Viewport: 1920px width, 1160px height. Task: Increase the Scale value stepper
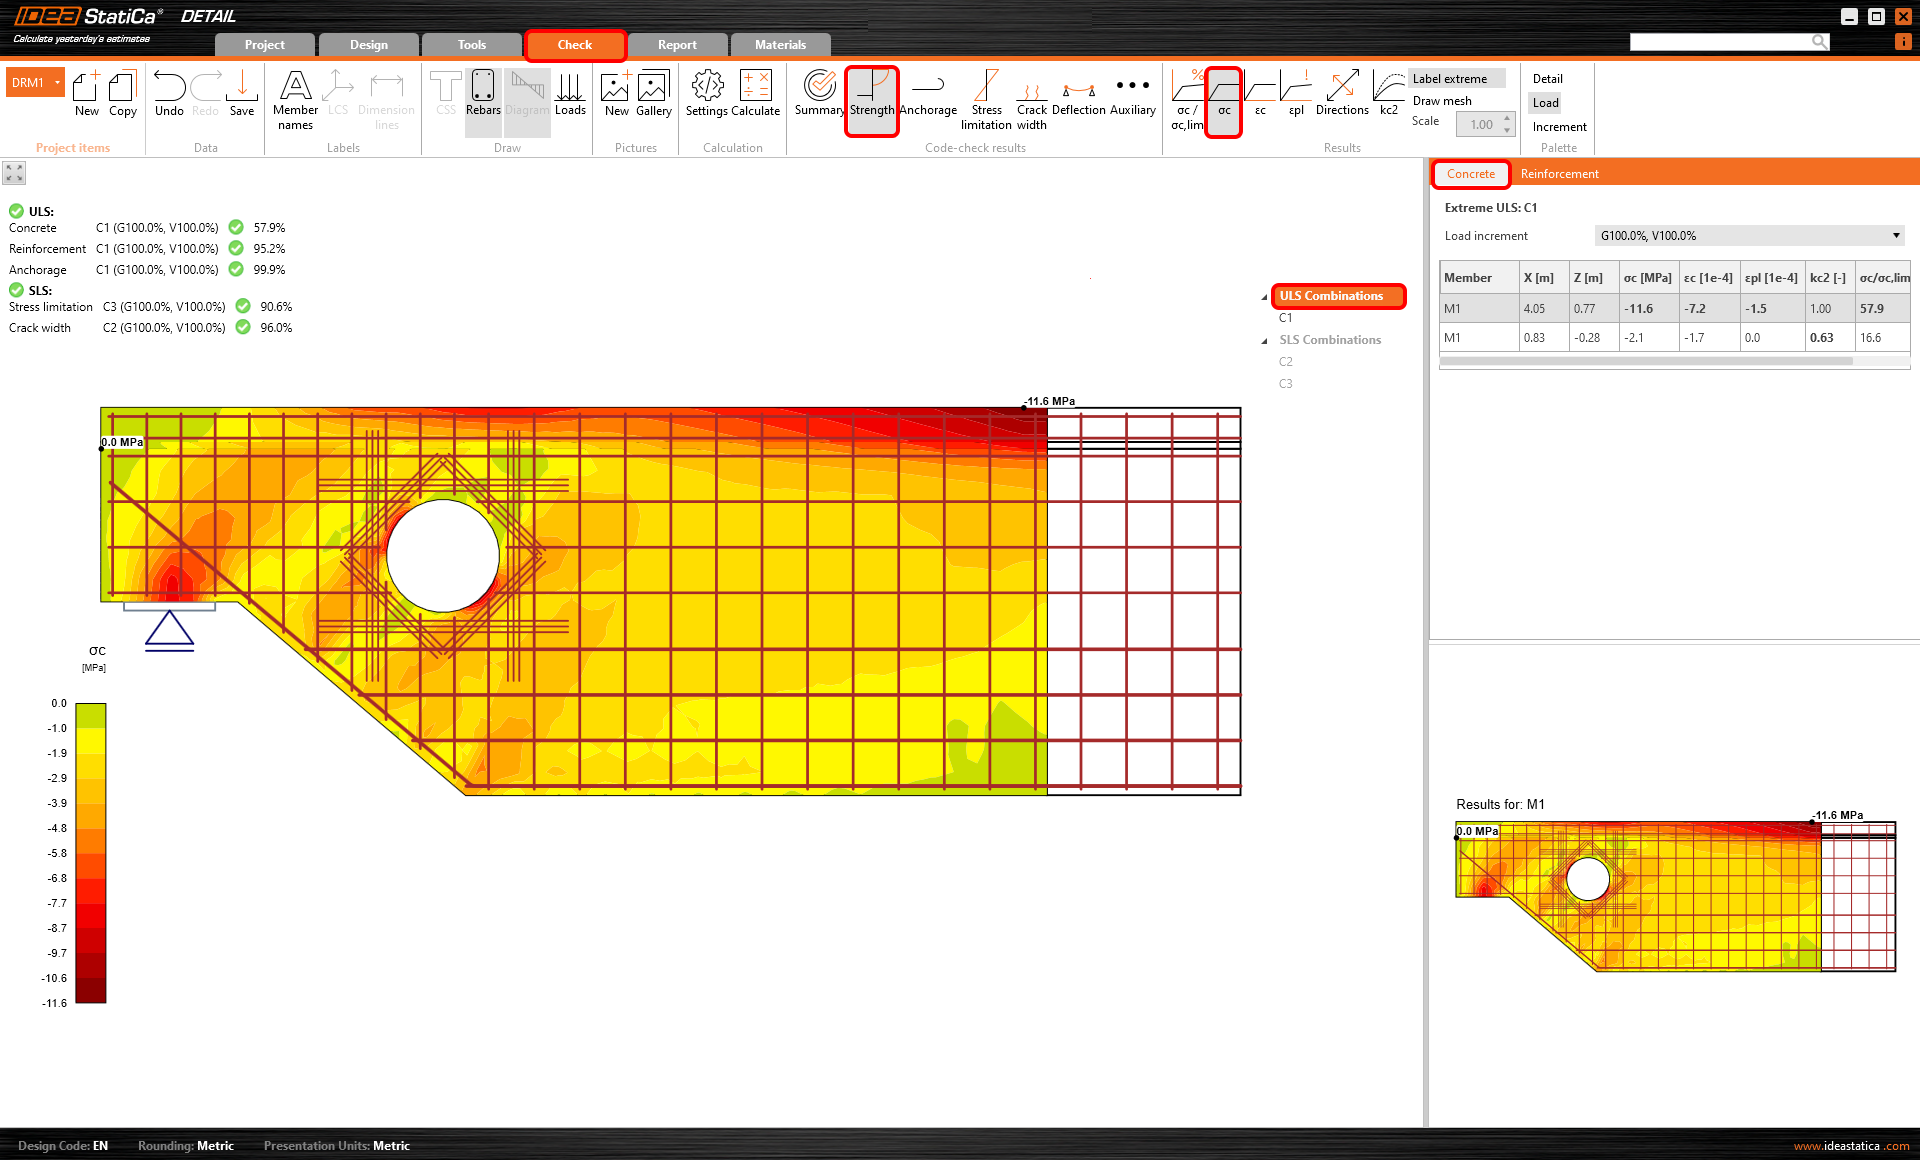coord(1507,119)
